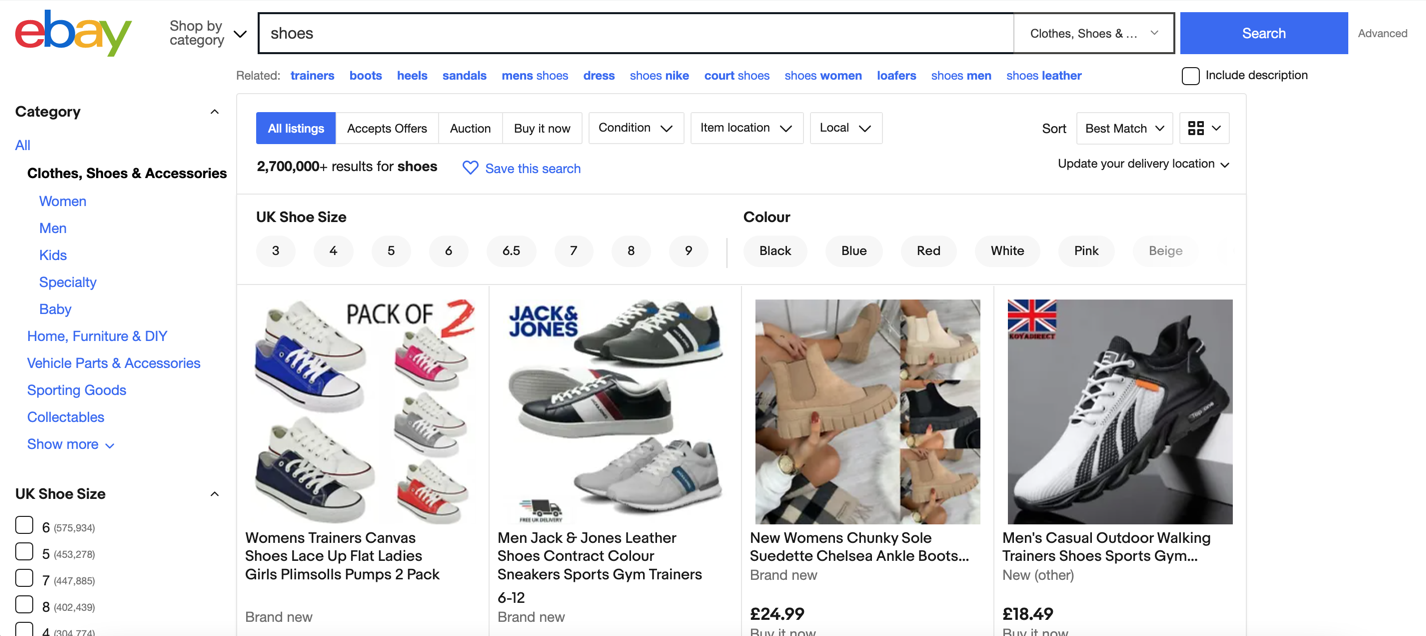This screenshot has width=1426, height=636.
Task: Open the "Clothes, Shoes &..." category selector
Action: click(1093, 33)
